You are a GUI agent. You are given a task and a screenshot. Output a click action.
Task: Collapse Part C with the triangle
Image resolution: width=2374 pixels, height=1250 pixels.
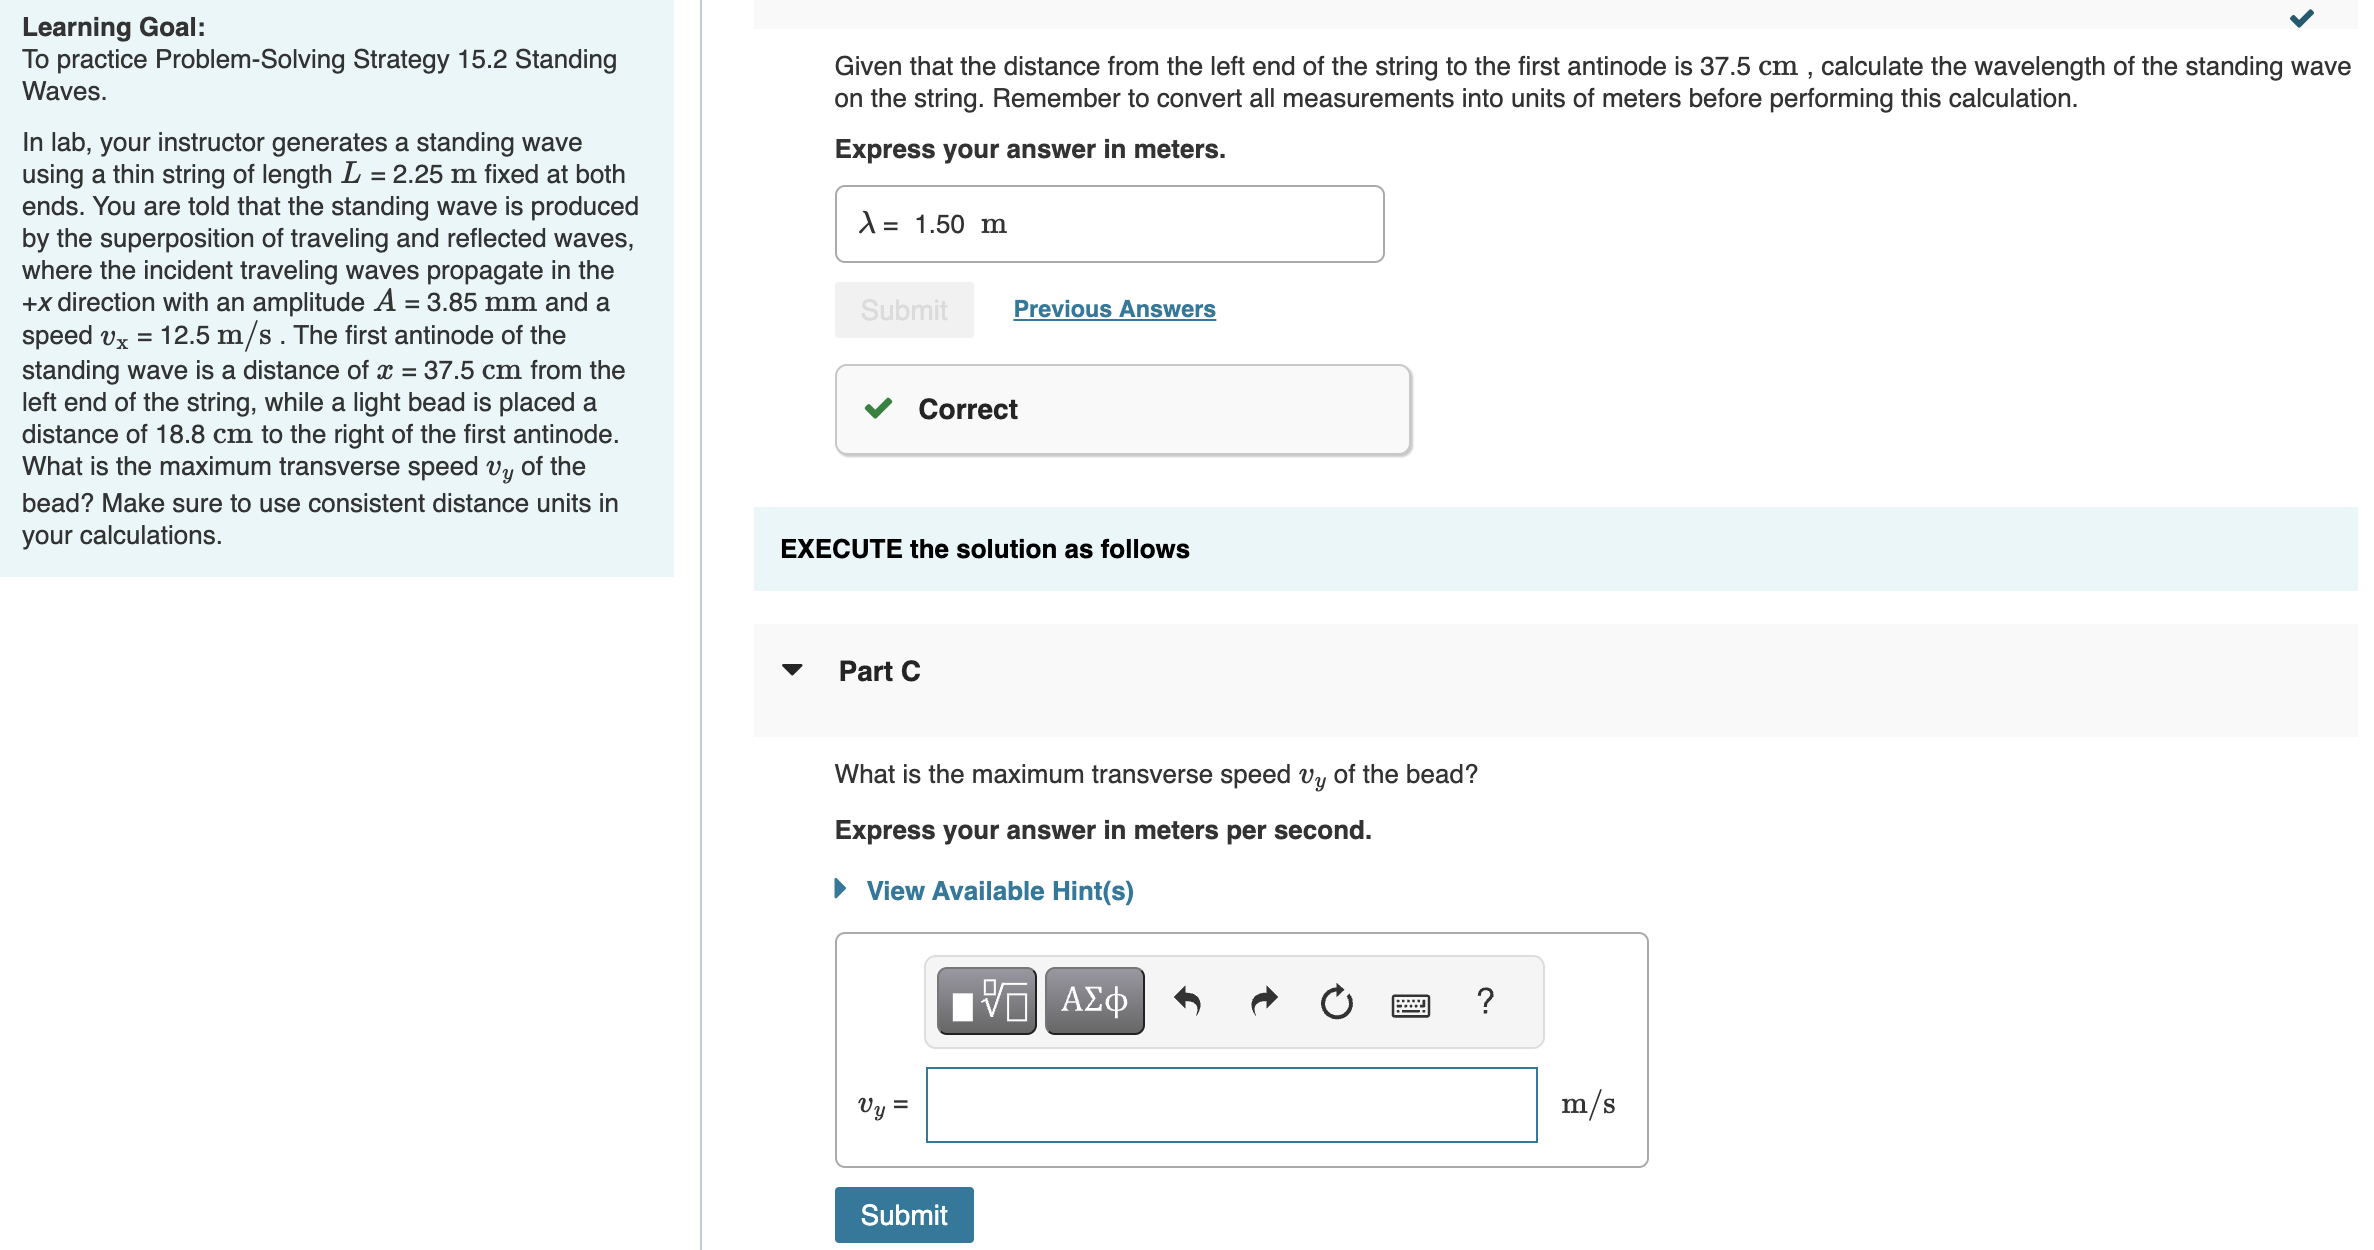[x=792, y=670]
